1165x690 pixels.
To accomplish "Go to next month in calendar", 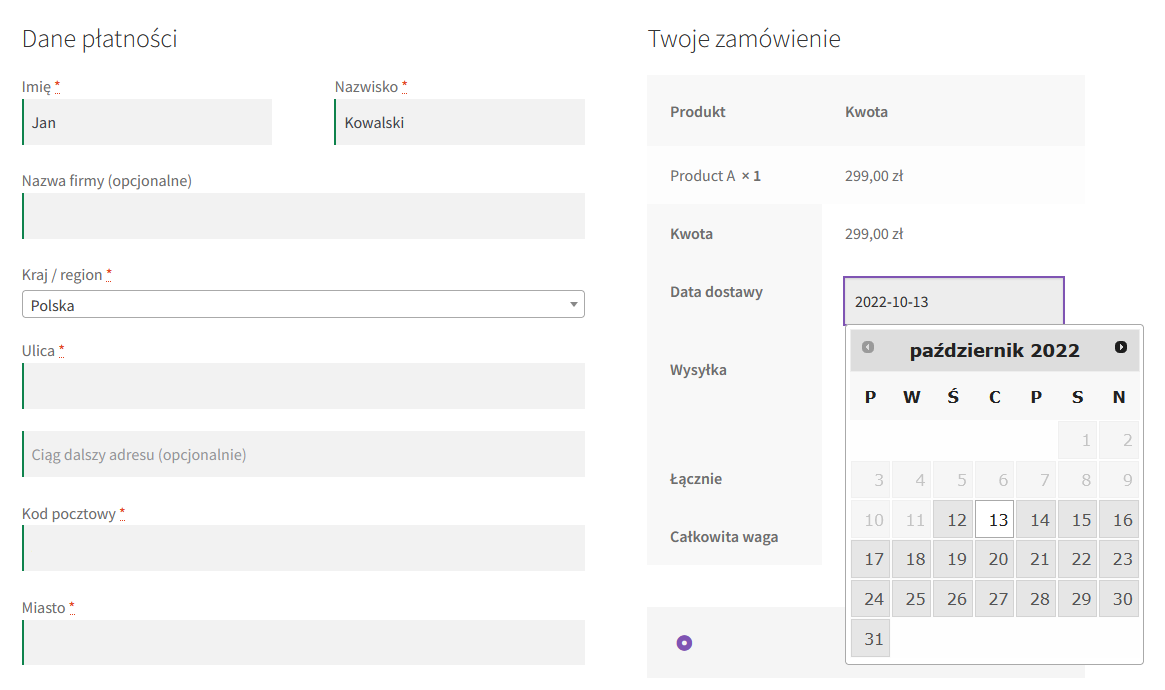I will [x=1120, y=347].
